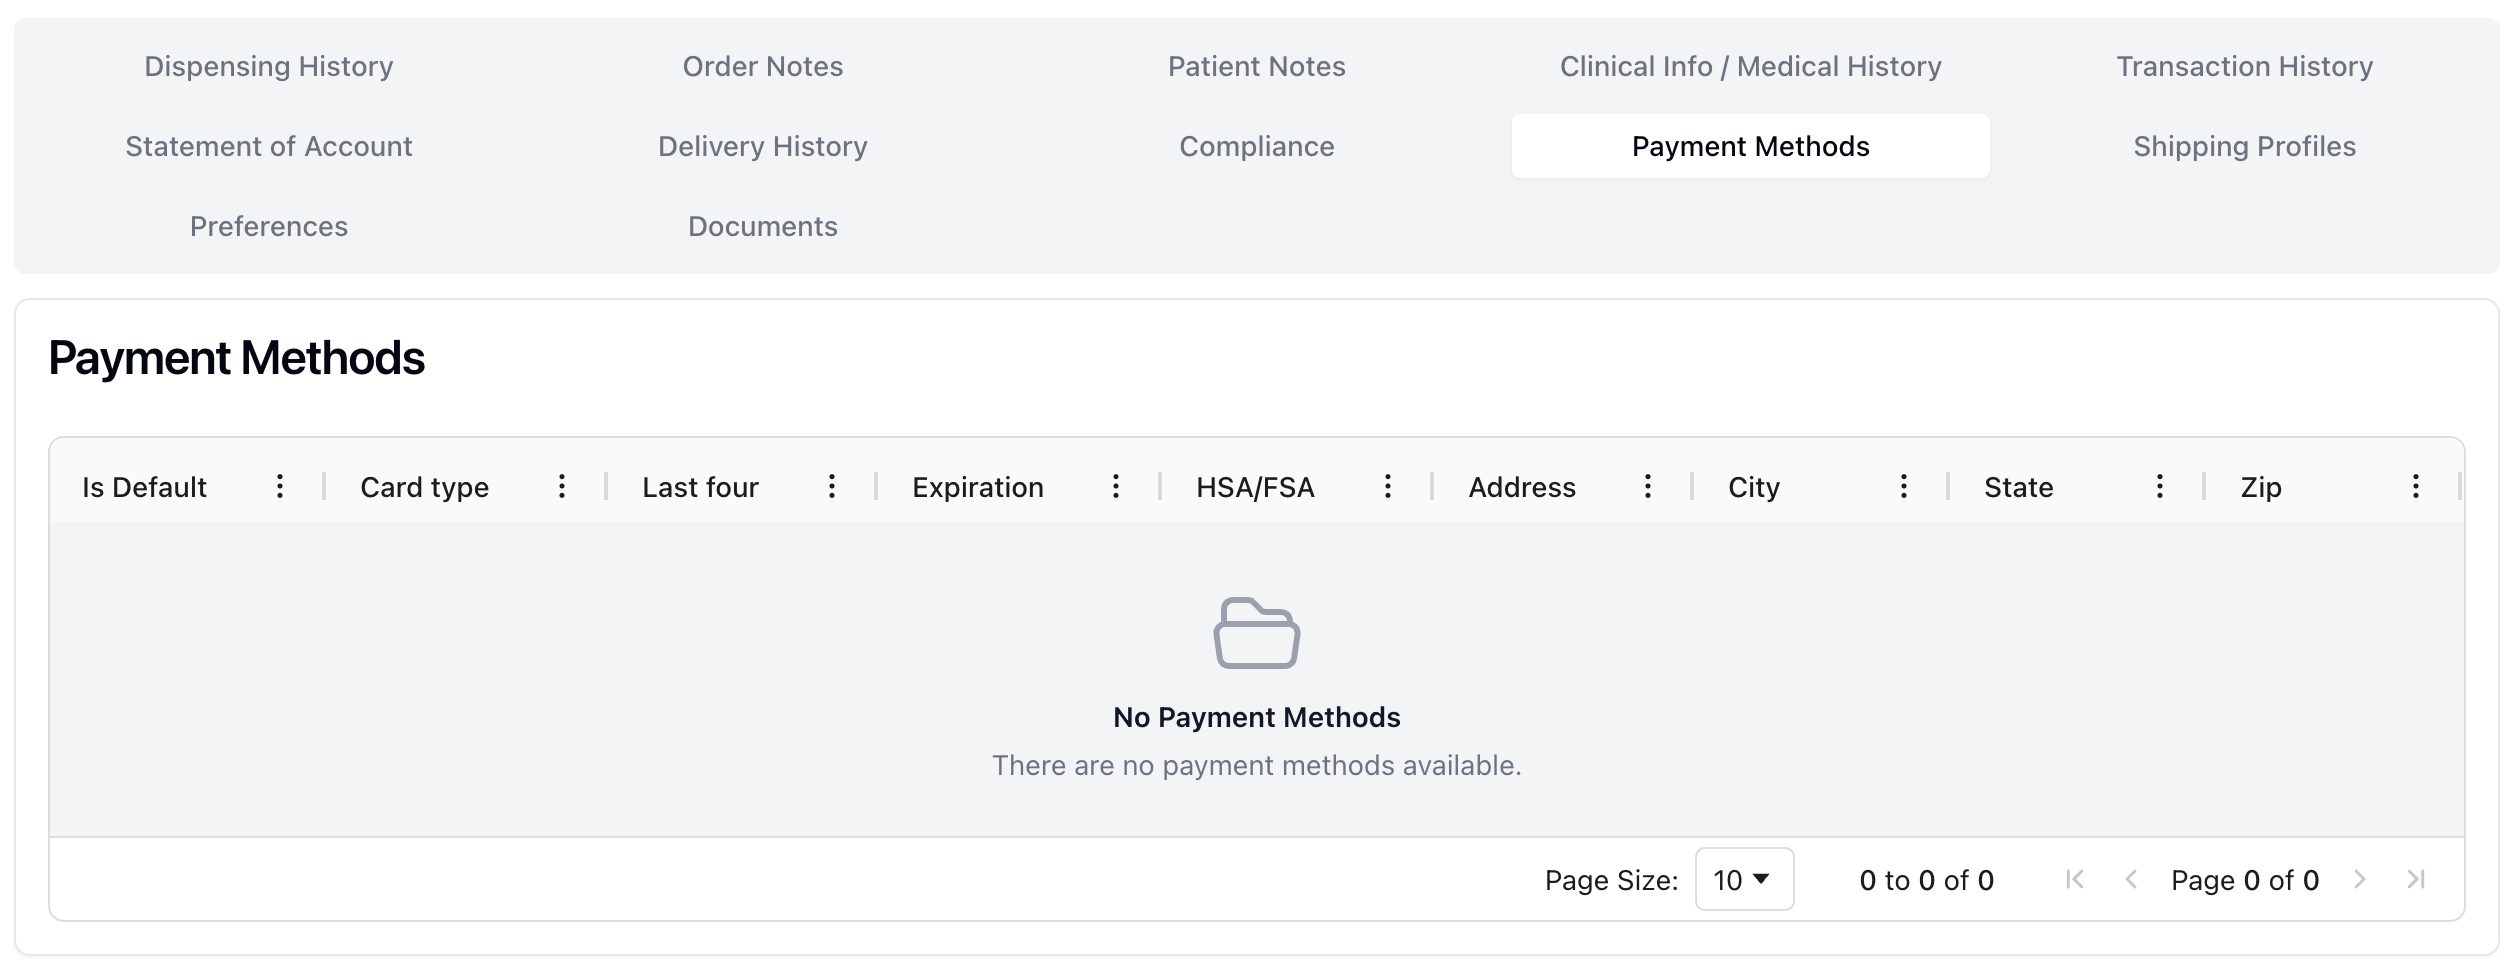
Task: Open the Delivery History section
Action: [x=762, y=146]
